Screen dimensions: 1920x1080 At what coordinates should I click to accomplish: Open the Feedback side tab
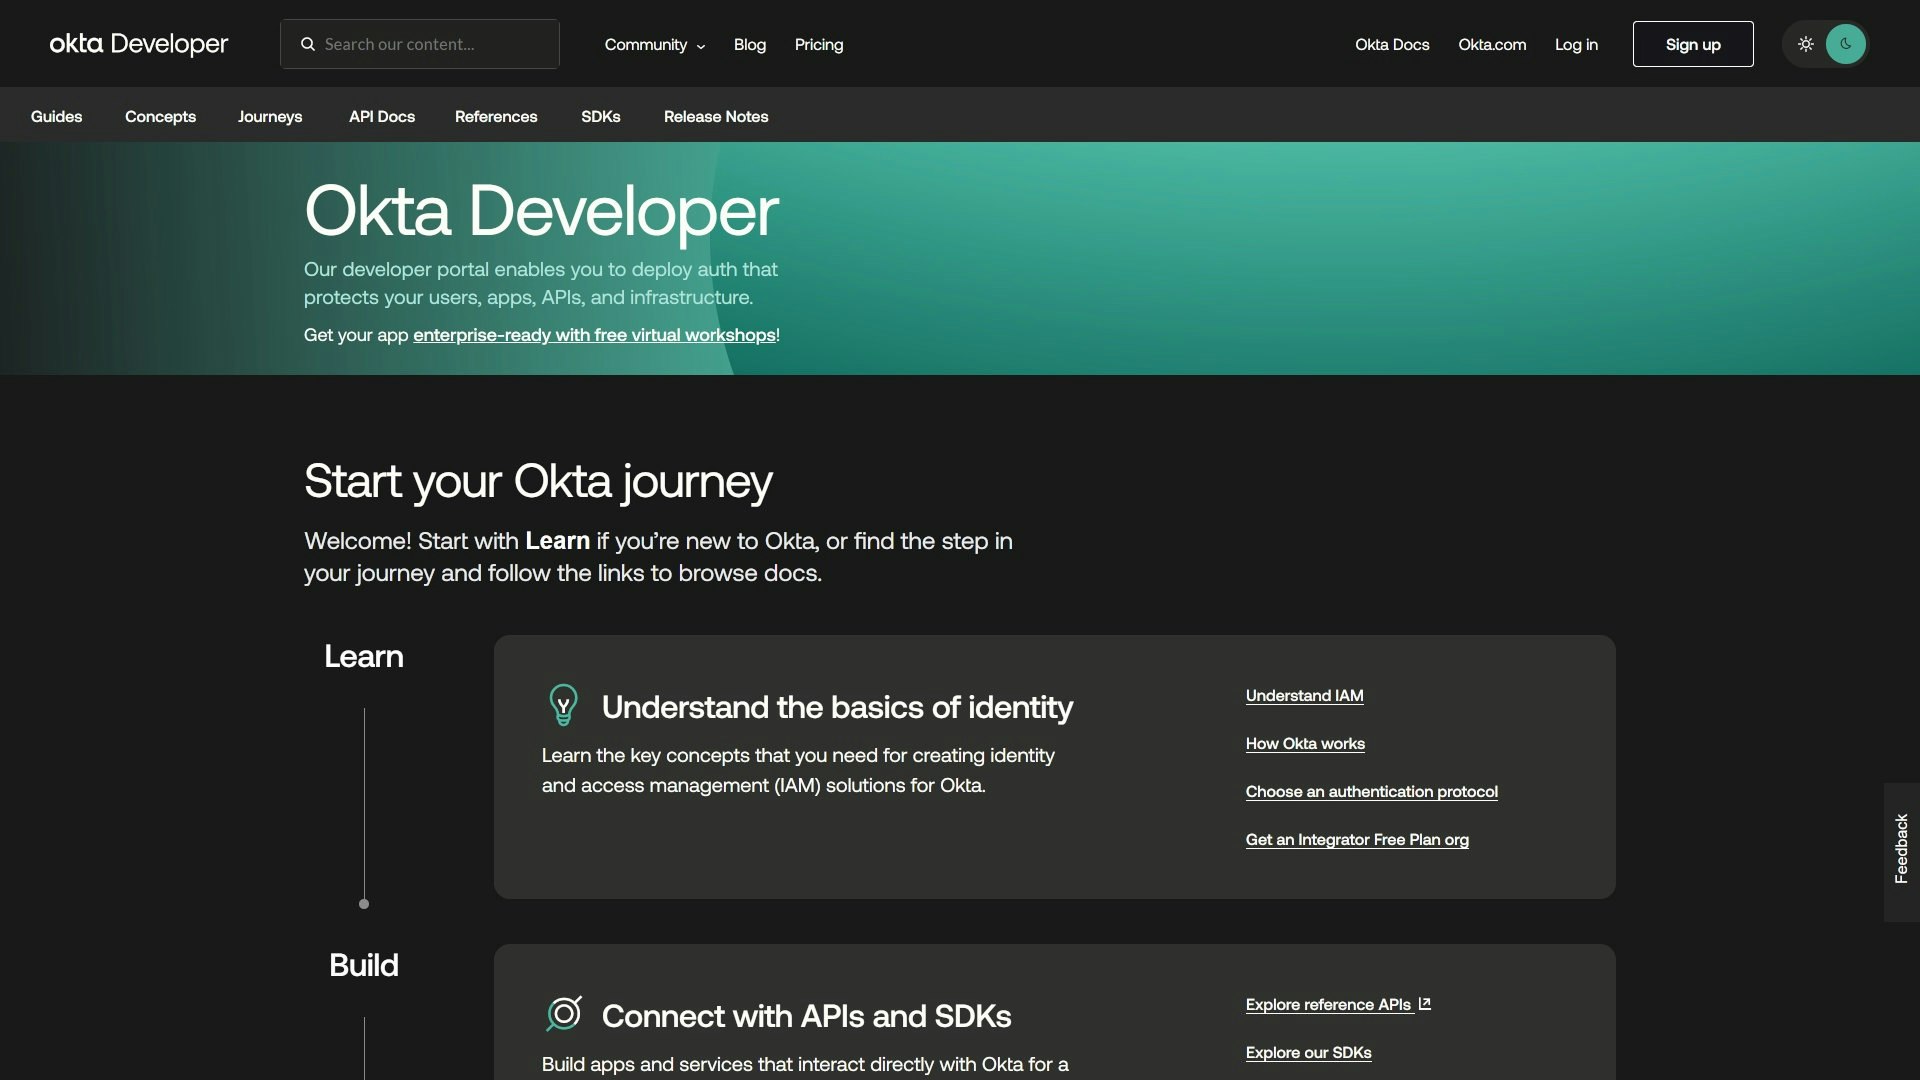1901,849
